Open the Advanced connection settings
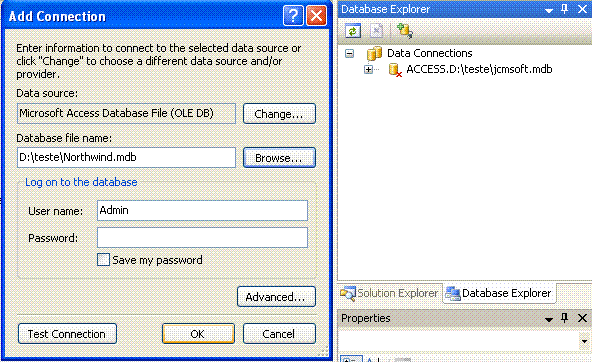 tap(276, 297)
